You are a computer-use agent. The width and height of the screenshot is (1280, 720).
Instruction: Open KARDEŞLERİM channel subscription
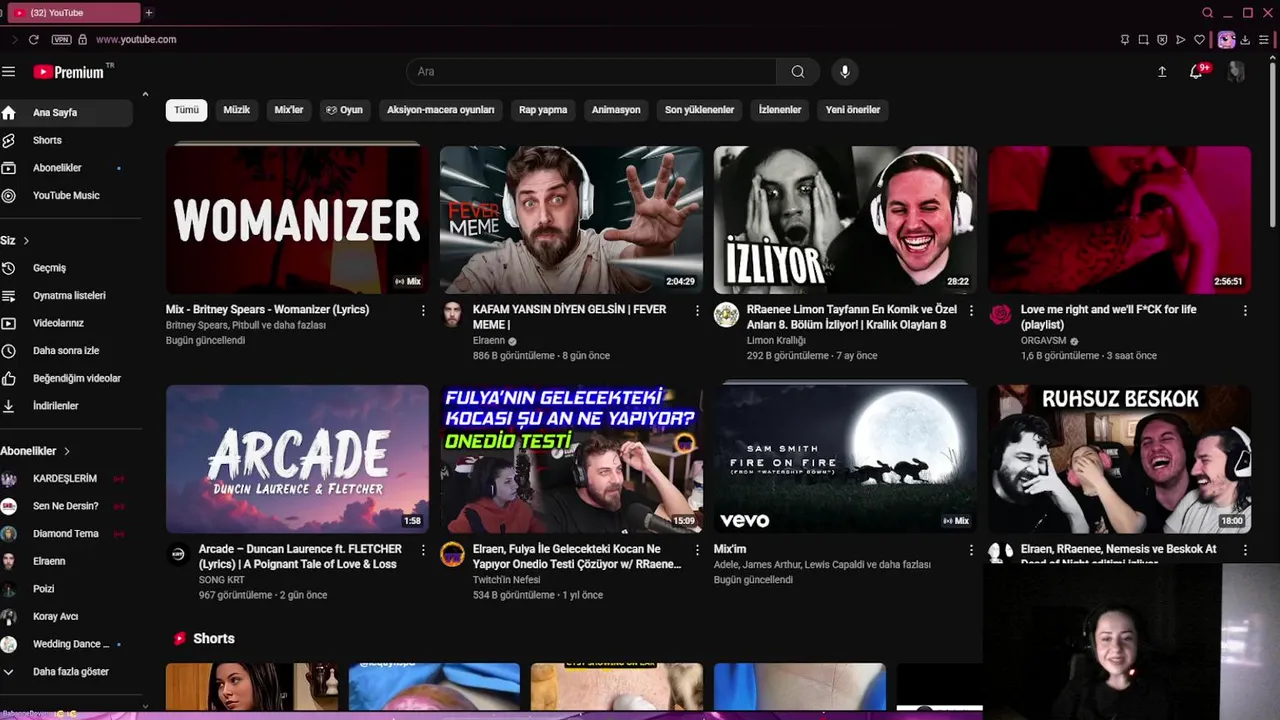[x=66, y=479]
